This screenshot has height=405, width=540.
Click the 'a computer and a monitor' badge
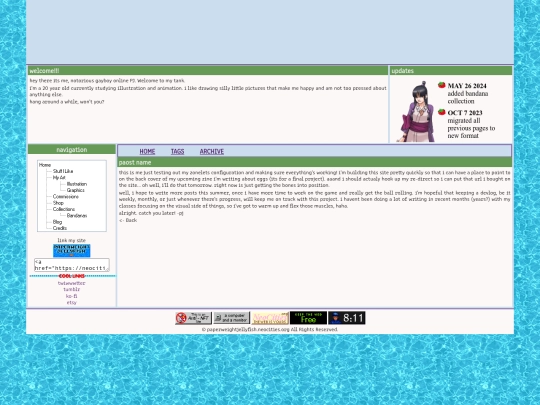point(231,318)
